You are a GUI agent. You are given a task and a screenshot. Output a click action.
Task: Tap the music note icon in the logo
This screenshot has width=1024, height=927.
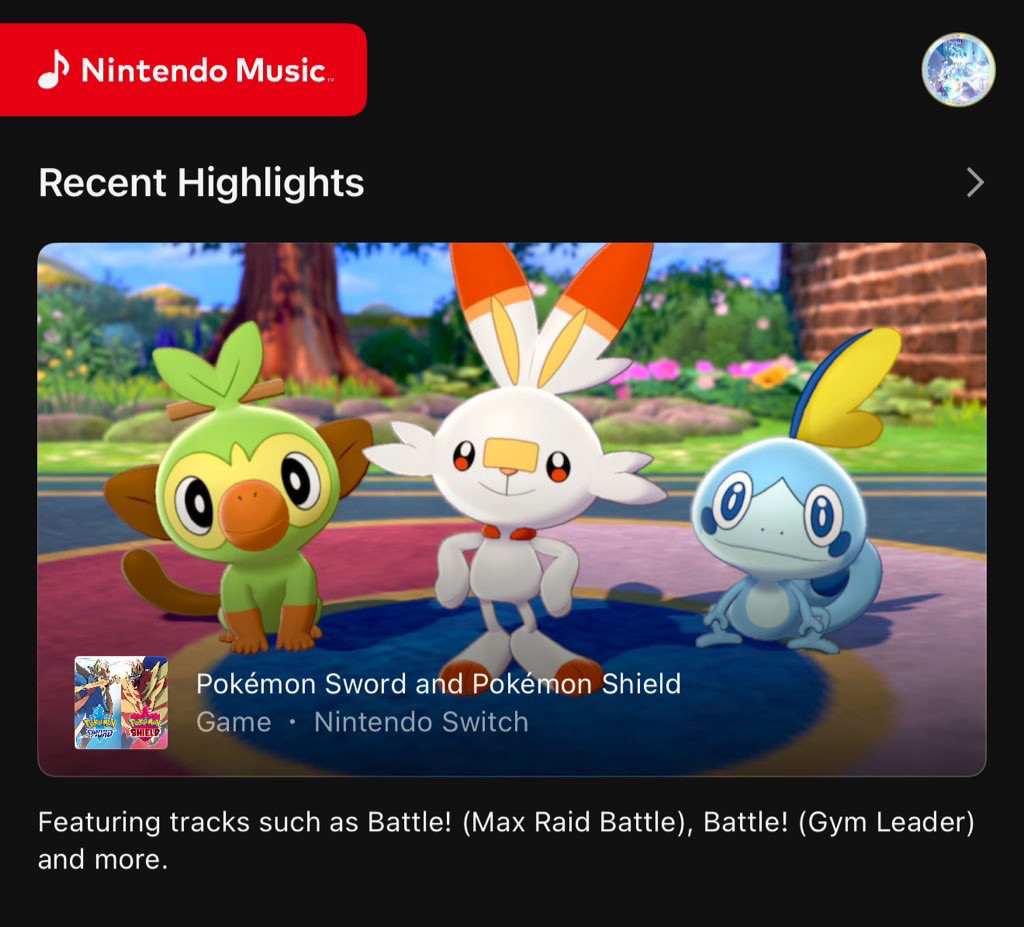tap(54, 69)
